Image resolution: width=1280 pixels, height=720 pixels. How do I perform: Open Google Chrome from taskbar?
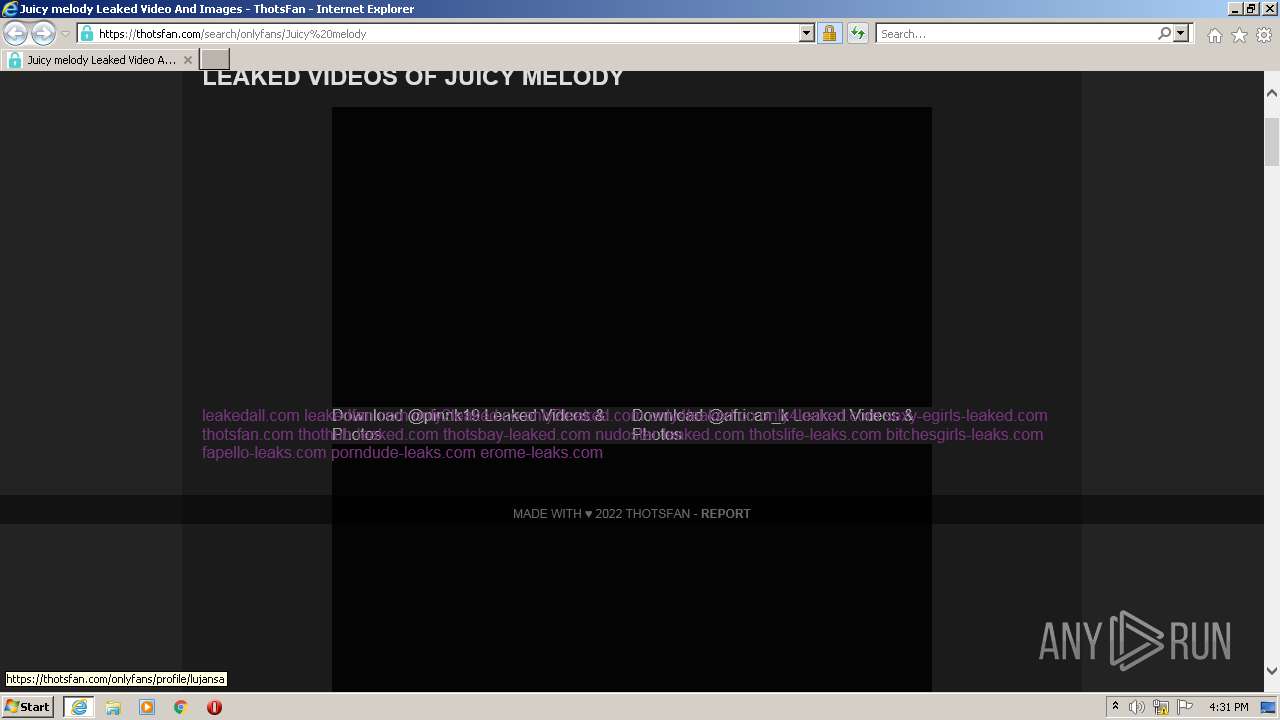coord(181,707)
